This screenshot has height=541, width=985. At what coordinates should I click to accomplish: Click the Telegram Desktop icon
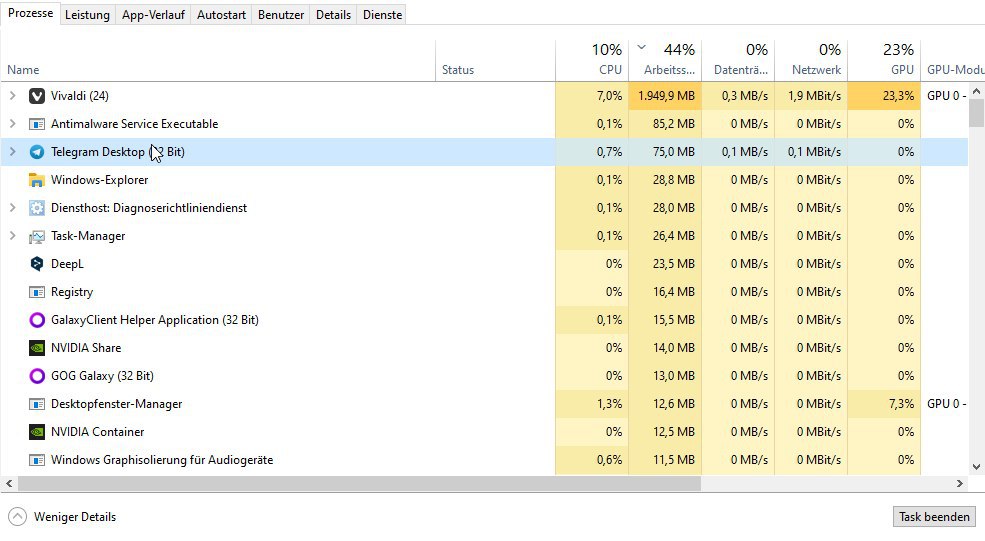click(x=37, y=152)
